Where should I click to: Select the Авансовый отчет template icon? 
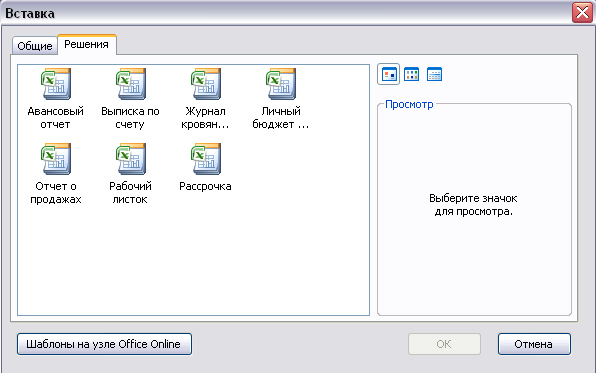56,84
